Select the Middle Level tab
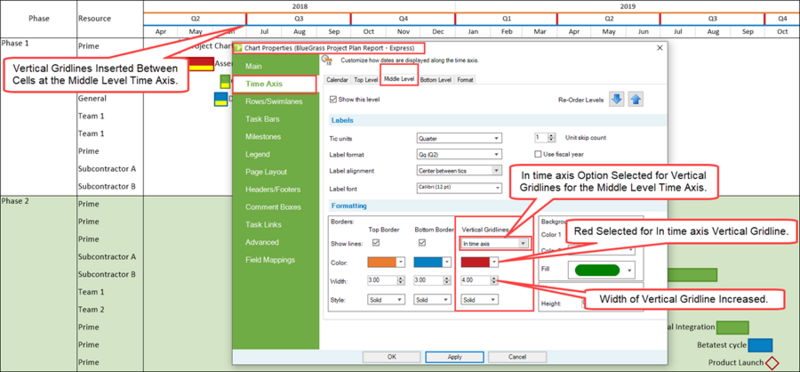800x372 pixels. (398, 80)
